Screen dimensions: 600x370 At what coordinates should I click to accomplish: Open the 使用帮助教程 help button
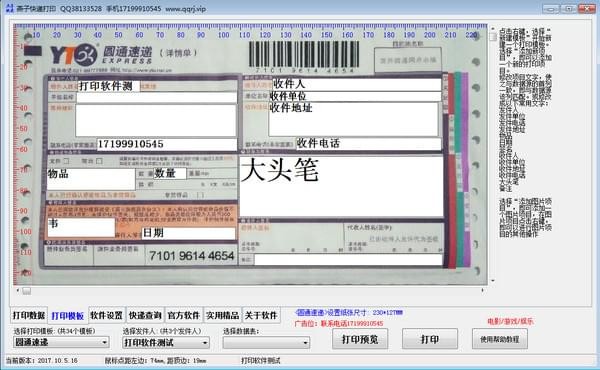point(499,339)
